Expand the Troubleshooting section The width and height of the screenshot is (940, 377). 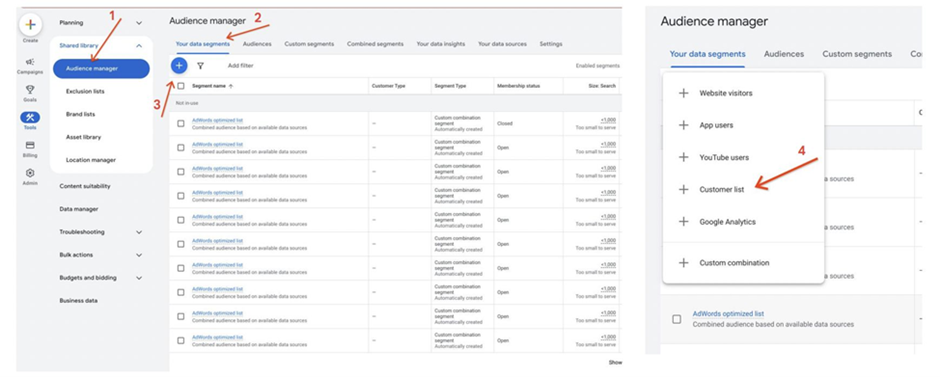click(139, 232)
